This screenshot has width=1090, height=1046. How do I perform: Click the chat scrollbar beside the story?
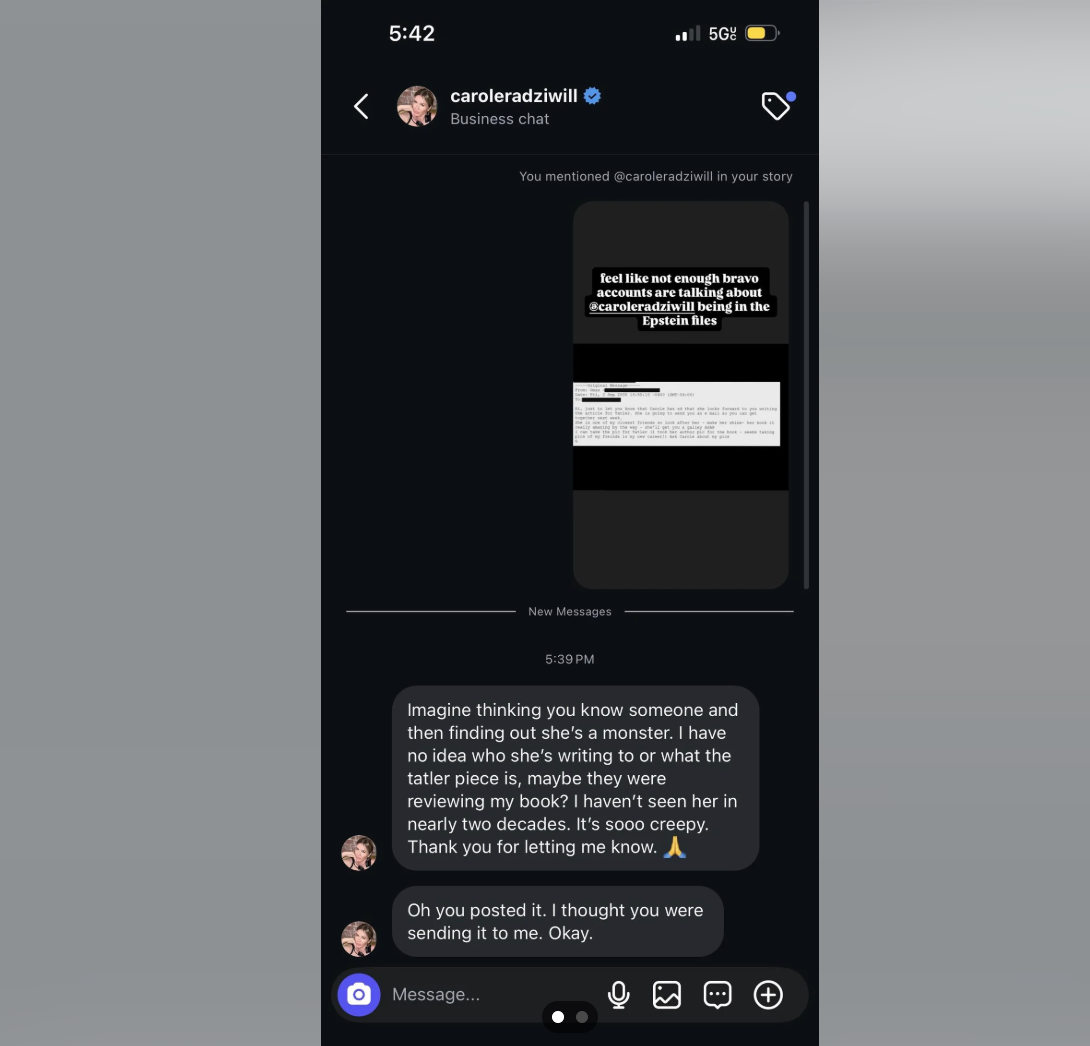click(x=806, y=395)
